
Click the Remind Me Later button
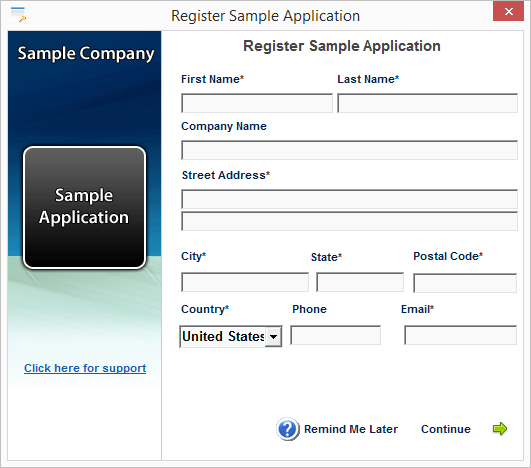(x=351, y=429)
